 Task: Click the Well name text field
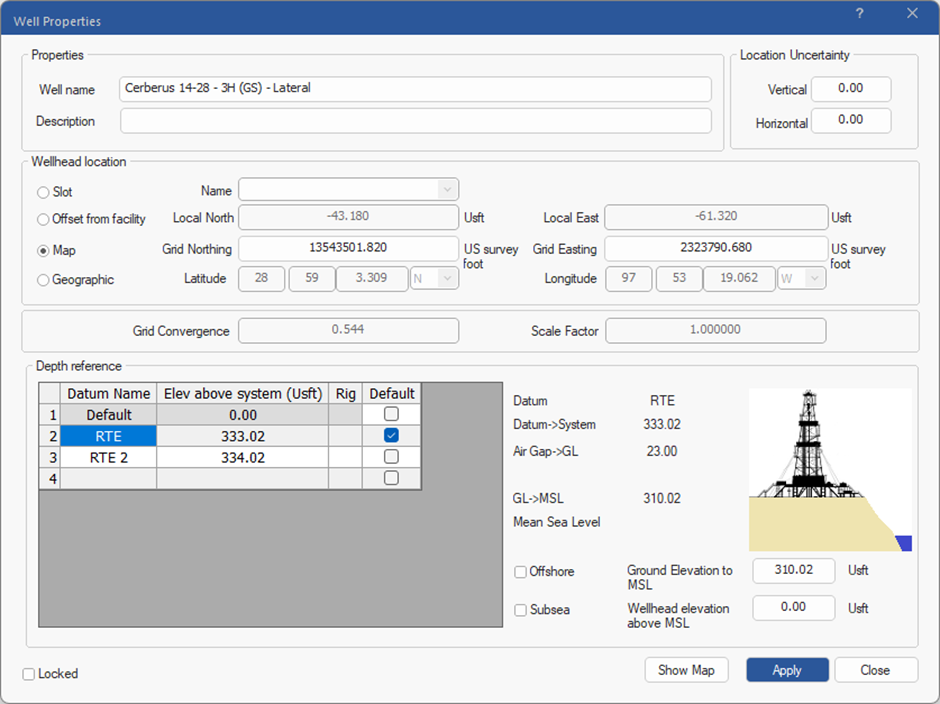click(415, 89)
